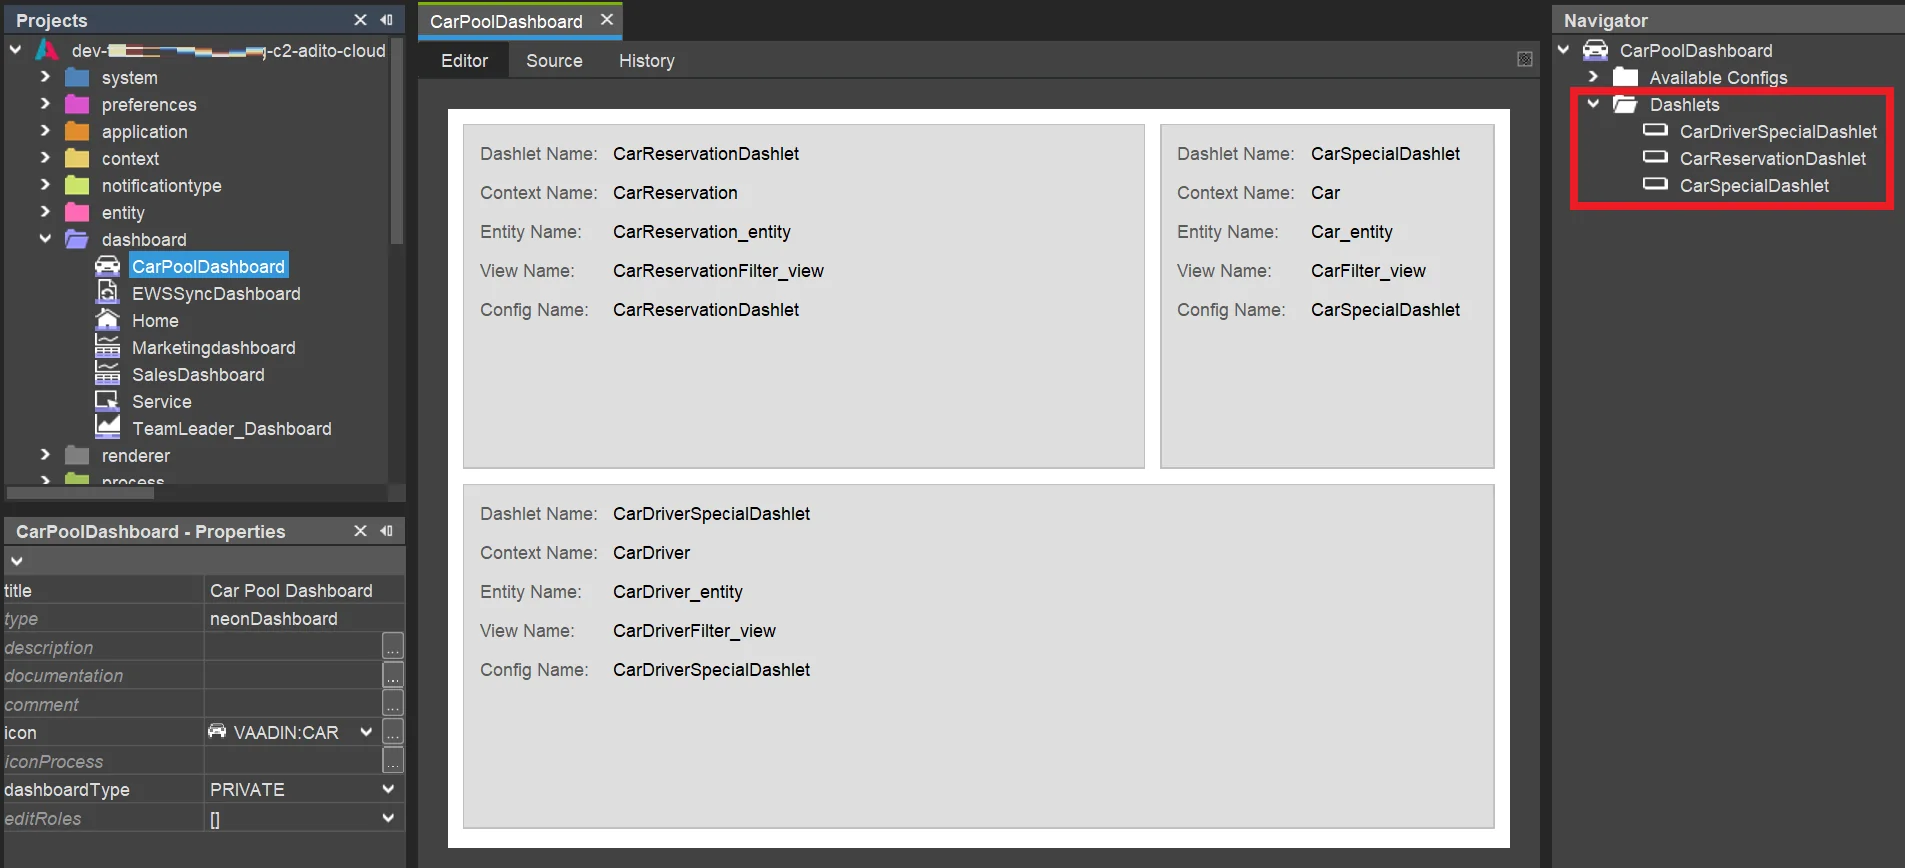This screenshot has height=868, width=1905.
Task: Click the open dashboard folder icon
Action: coord(77,239)
